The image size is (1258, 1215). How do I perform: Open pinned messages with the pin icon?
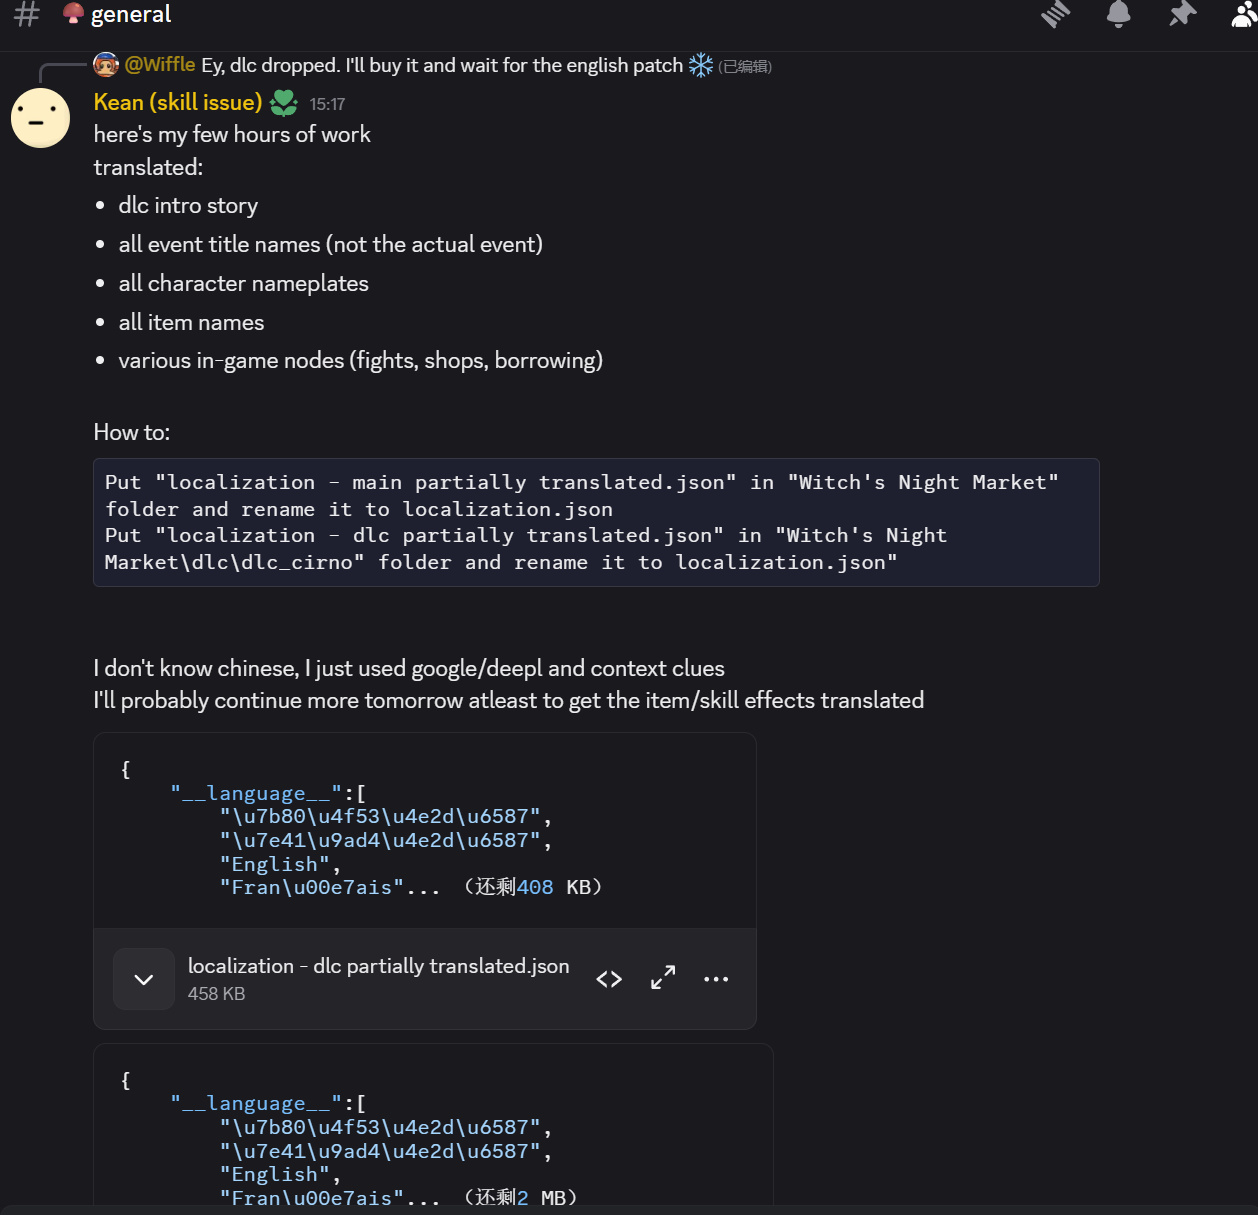[x=1182, y=15]
